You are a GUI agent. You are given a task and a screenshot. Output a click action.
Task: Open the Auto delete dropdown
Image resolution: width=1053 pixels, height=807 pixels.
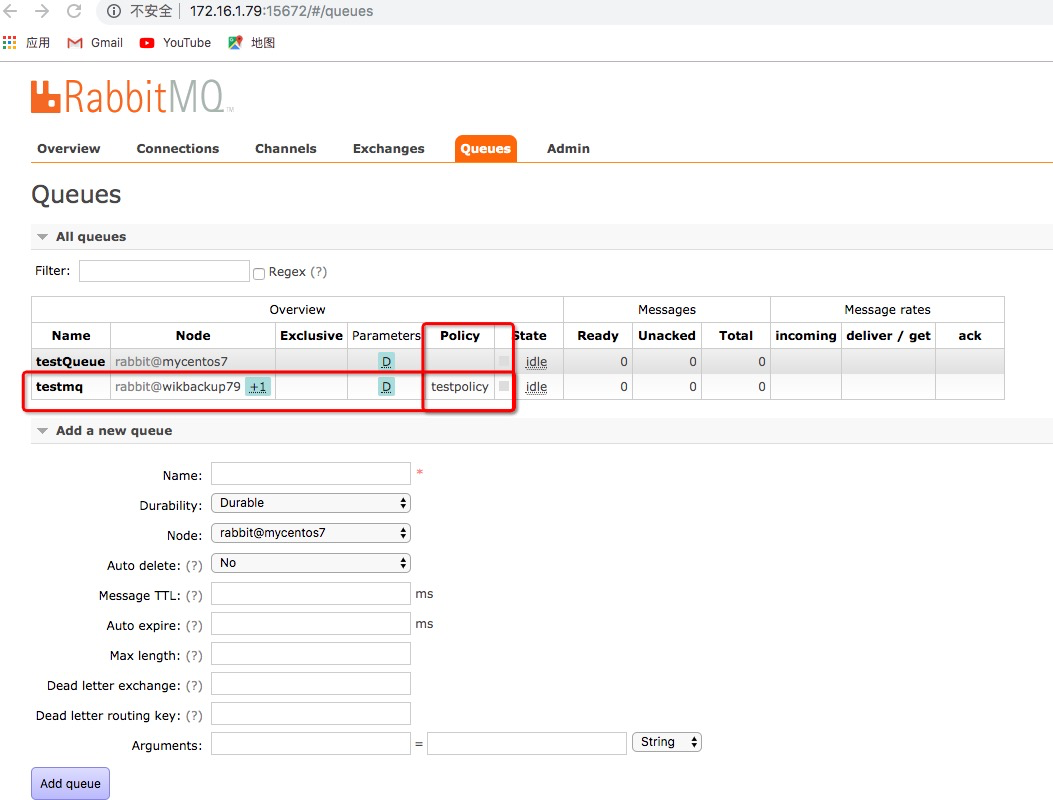310,563
